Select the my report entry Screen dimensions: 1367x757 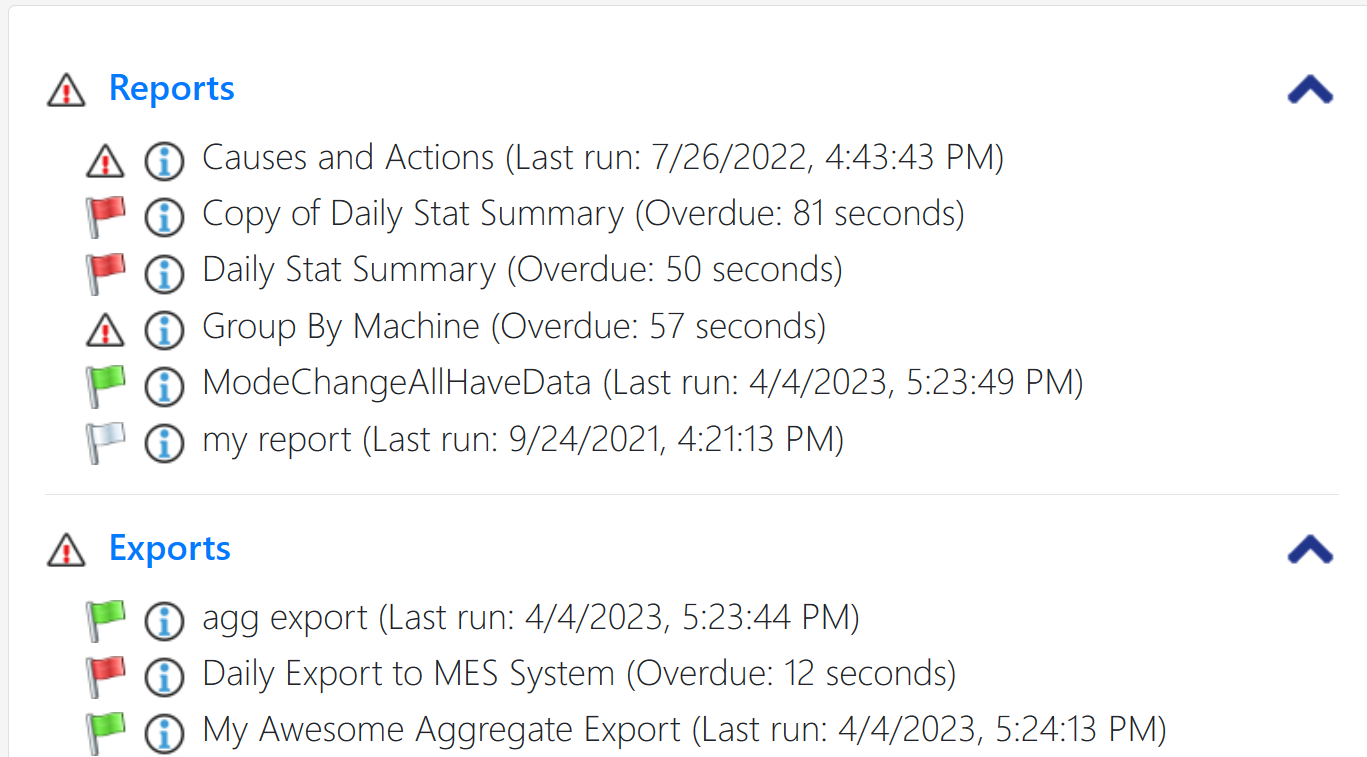pos(523,439)
